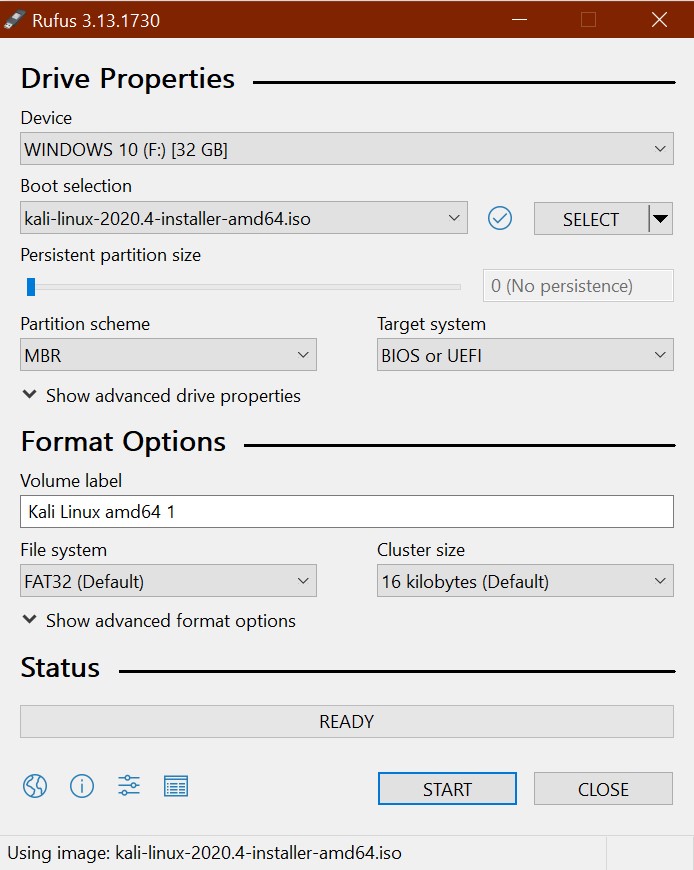Click the Rufus USB title icon
Screen dimensions: 694x870
pos(14,19)
